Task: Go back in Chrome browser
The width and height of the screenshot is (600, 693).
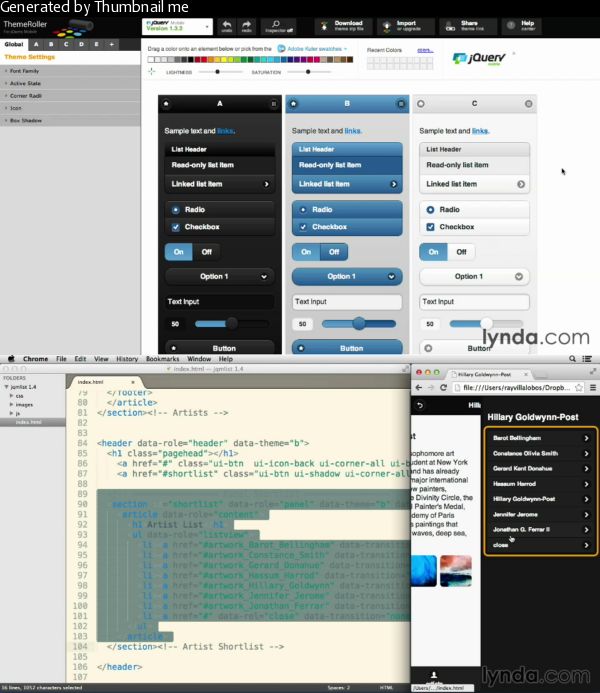Action: (419, 388)
